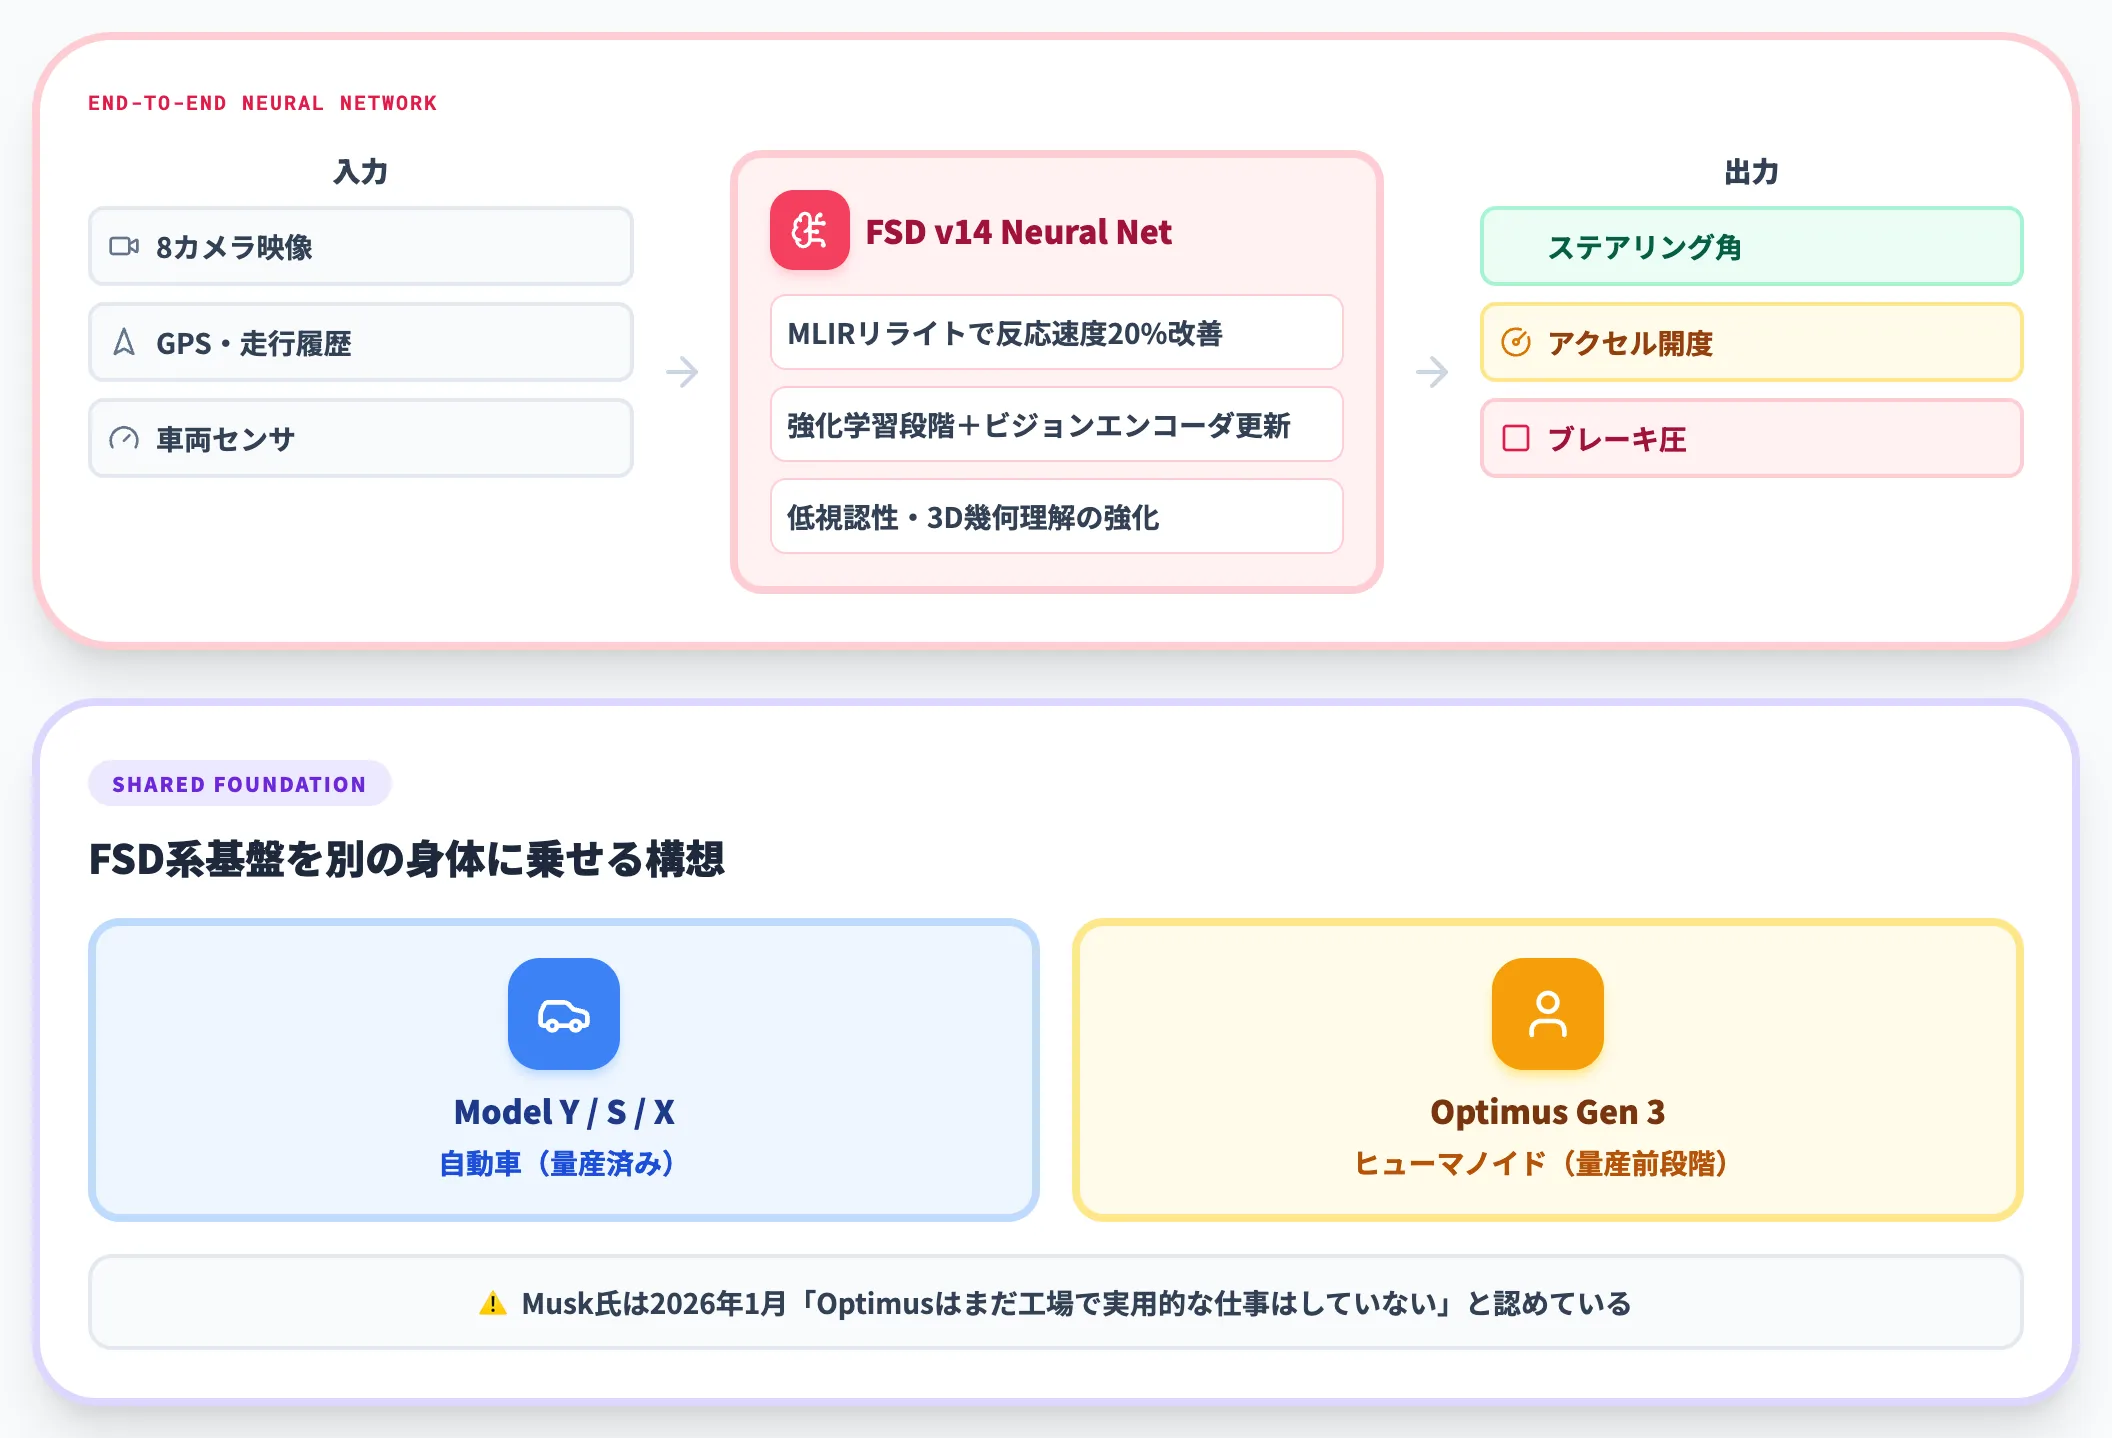Image resolution: width=2112 pixels, height=1438 pixels.
Task: Select the アクセル開度 output box
Action: tap(1752, 342)
